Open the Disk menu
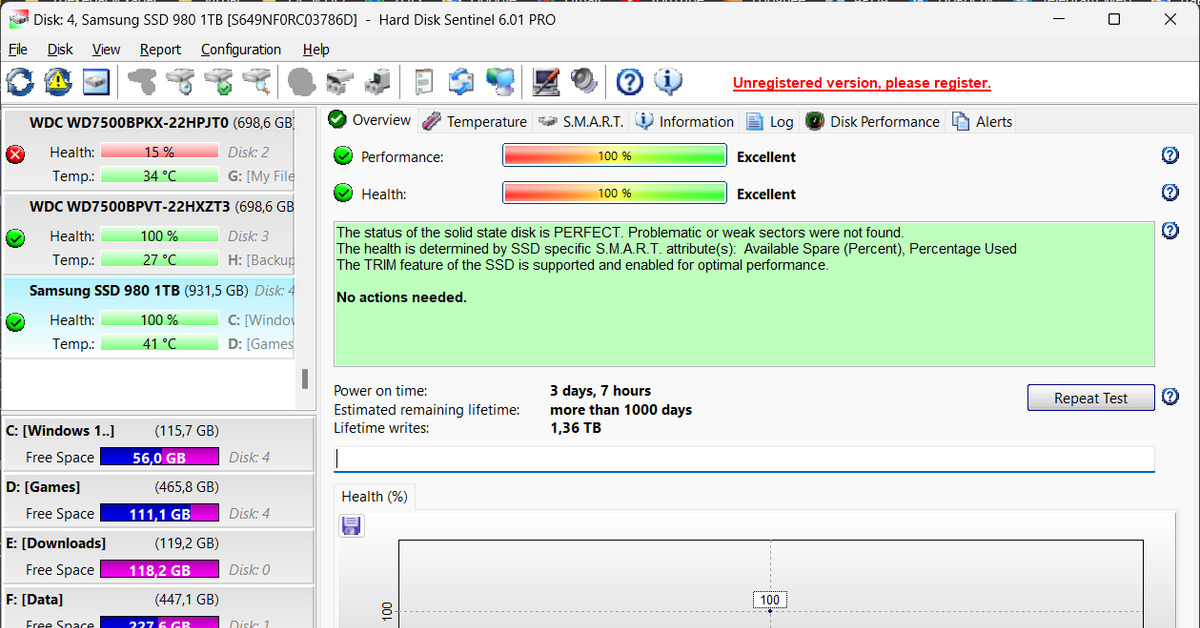The height and width of the screenshot is (628, 1200). tap(60, 49)
